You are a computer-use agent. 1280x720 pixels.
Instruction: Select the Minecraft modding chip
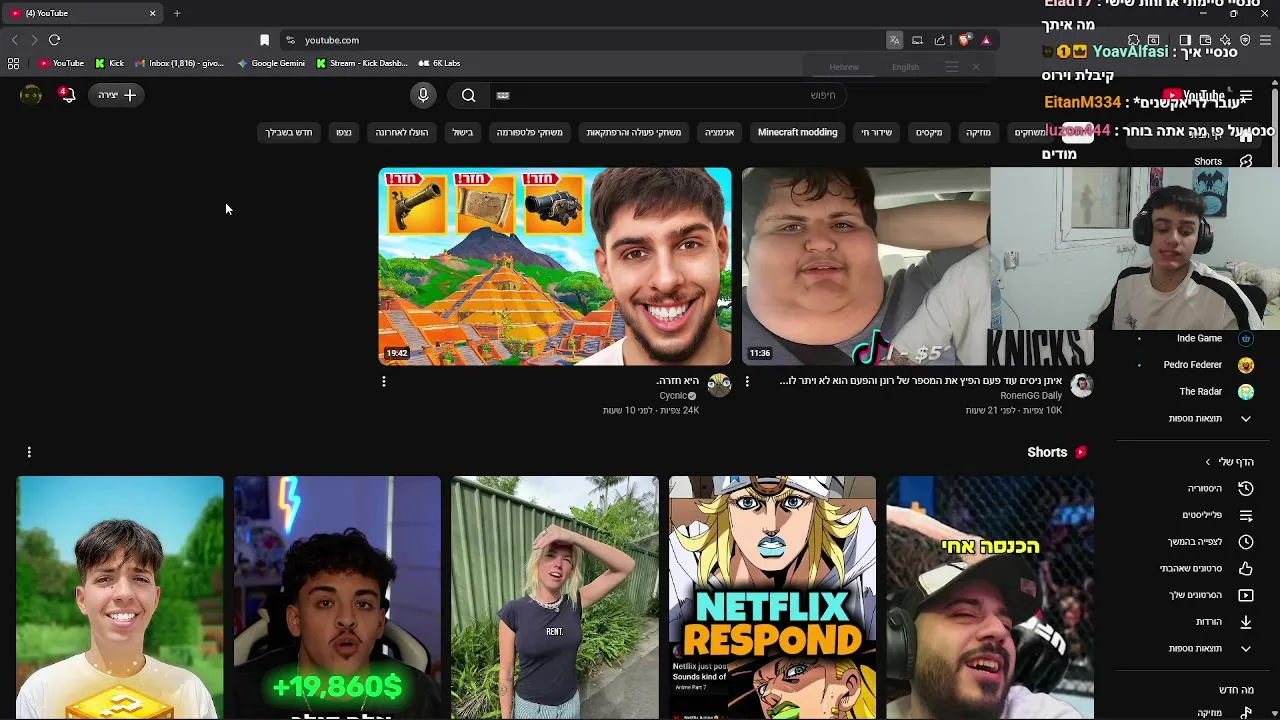pos(797,132)
